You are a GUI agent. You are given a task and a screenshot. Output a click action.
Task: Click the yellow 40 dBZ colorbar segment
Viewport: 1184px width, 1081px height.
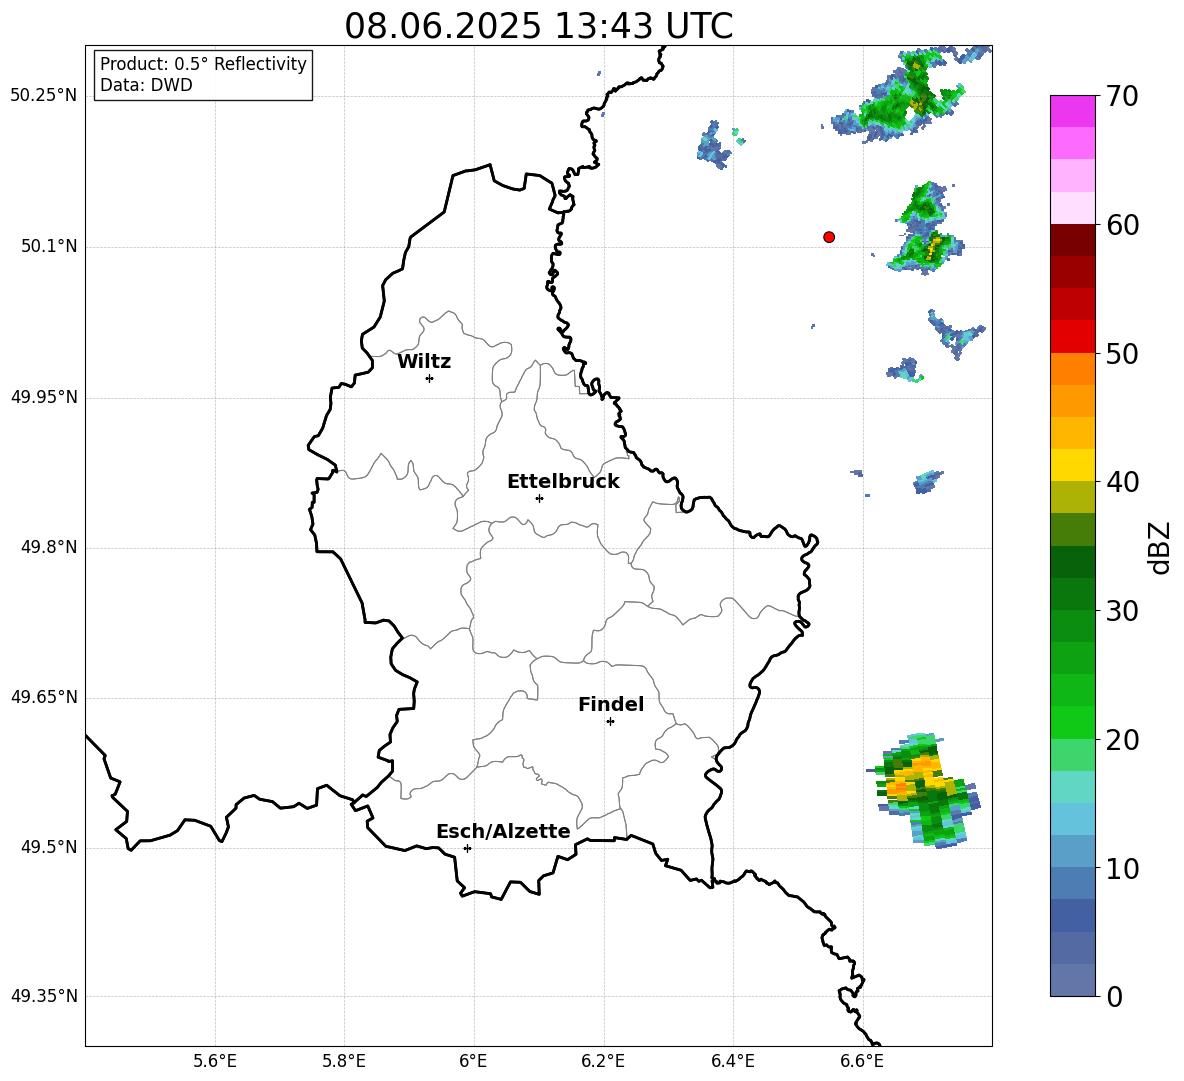(1073, 465)
